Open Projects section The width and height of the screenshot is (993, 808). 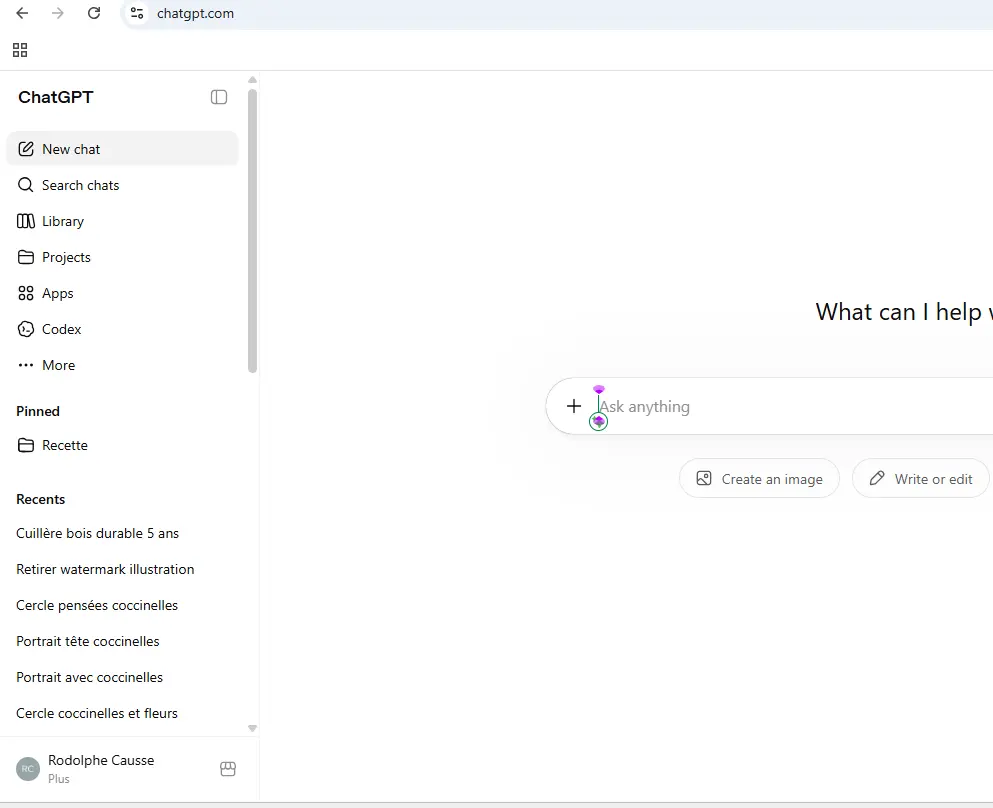tap(122, 257)
